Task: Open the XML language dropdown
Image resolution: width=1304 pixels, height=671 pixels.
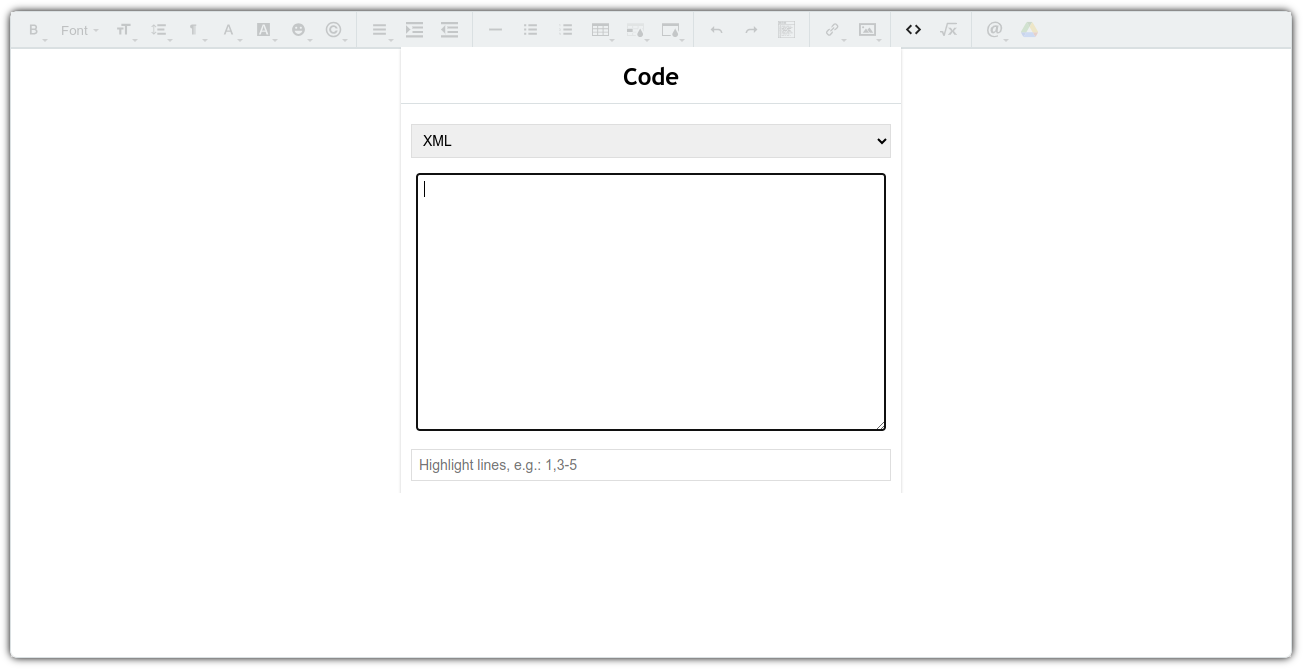Action: tap(651, 141)
